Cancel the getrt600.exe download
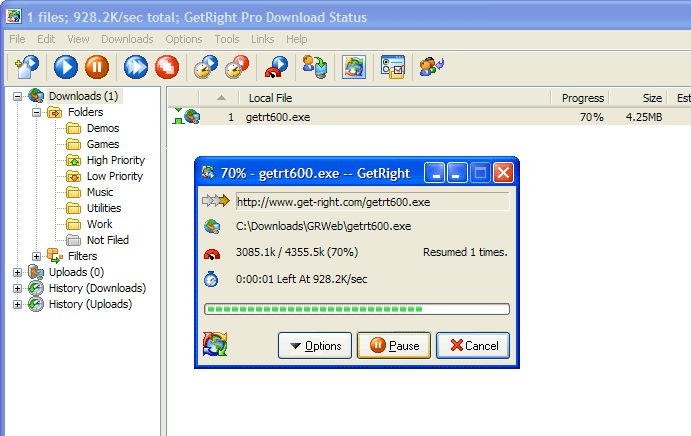The image size is (691, 436). (473, 346)
